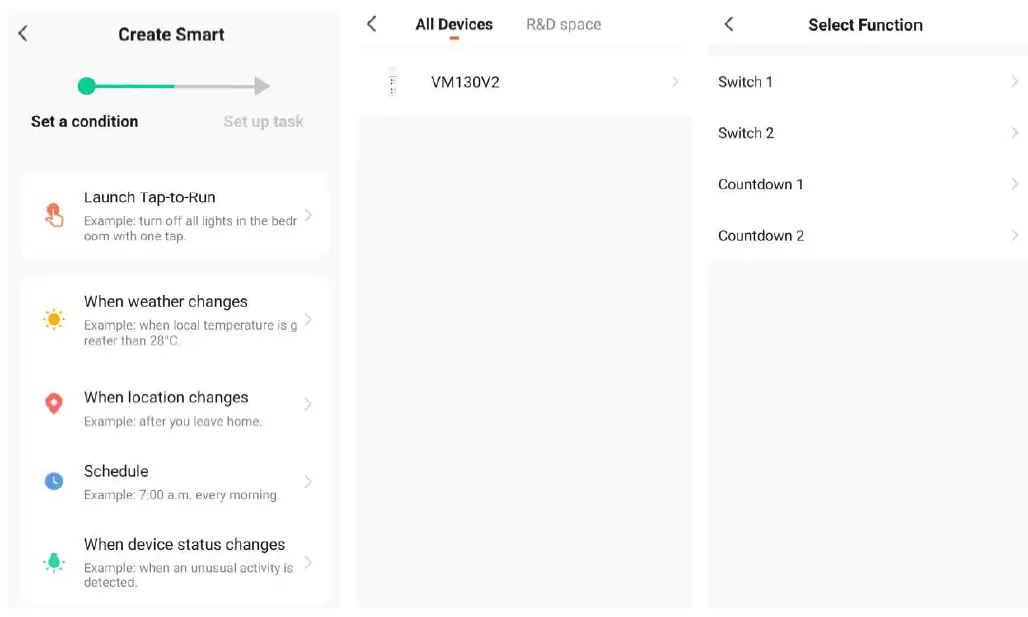Click the green progress step dot
This screenshot has height=617, width=1028.
tap(87, 86)
